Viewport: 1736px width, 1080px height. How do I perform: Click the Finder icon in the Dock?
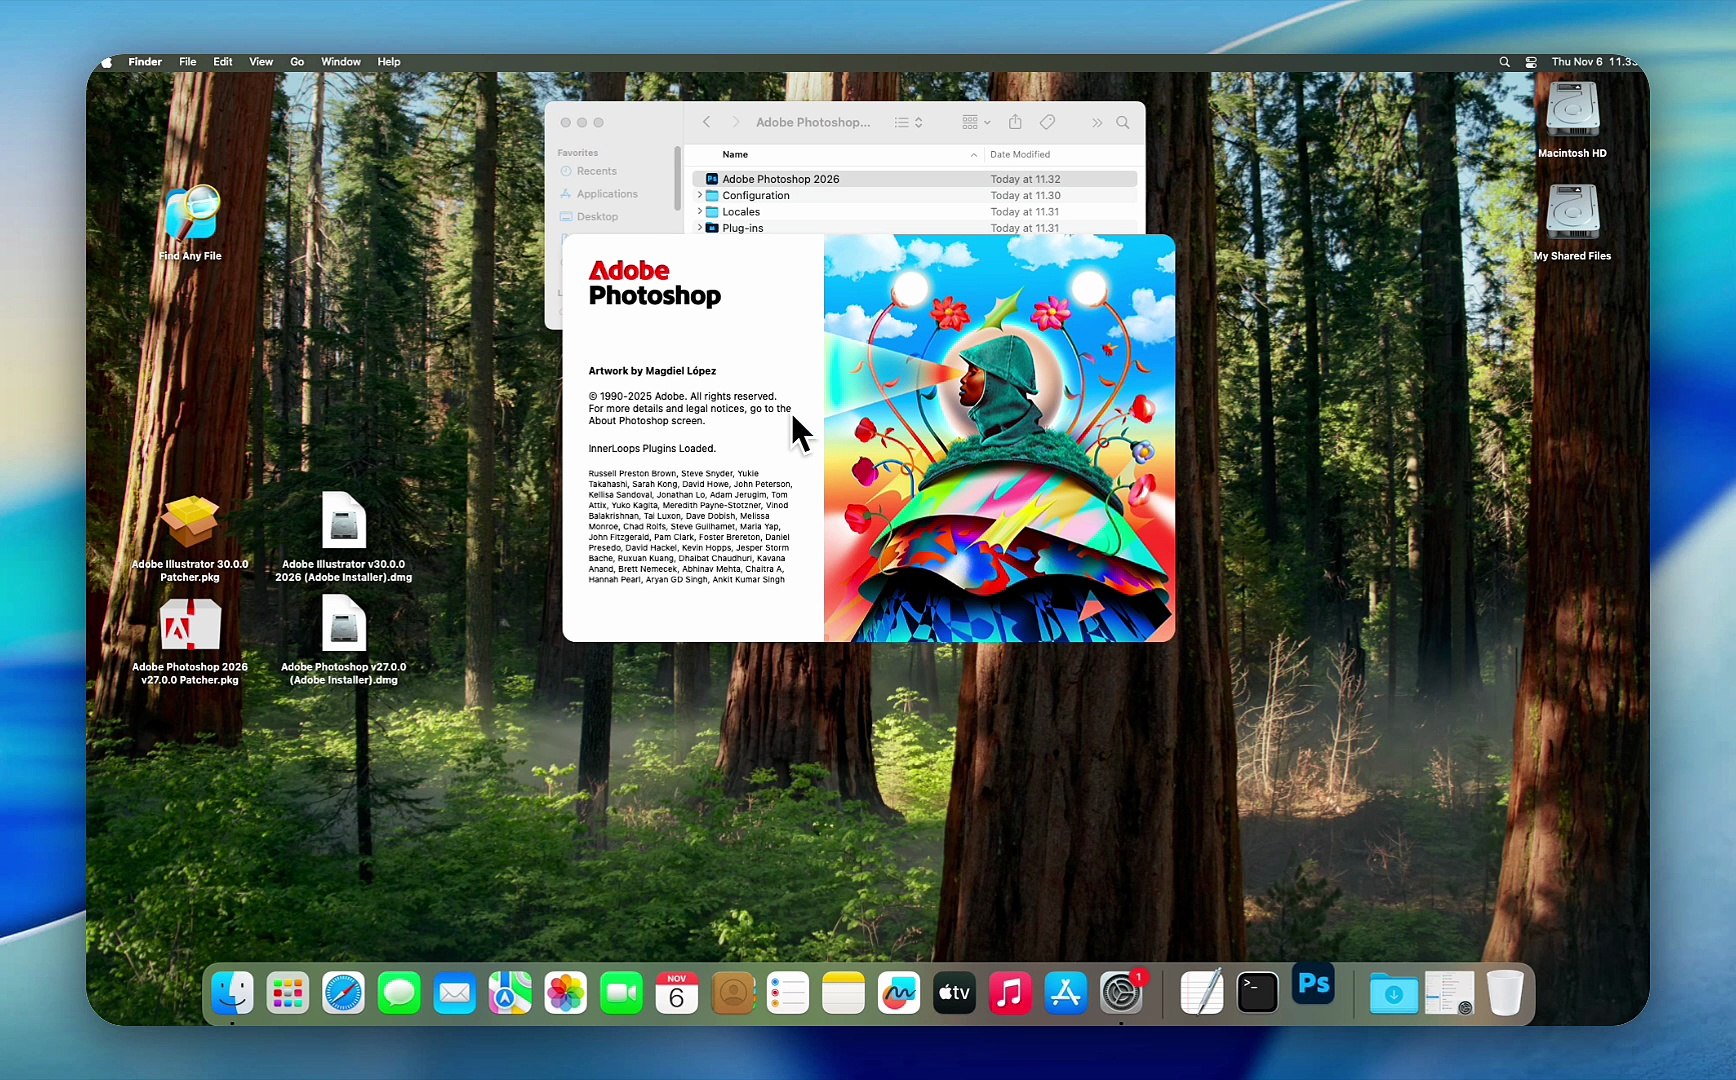[x=232, y=993]
